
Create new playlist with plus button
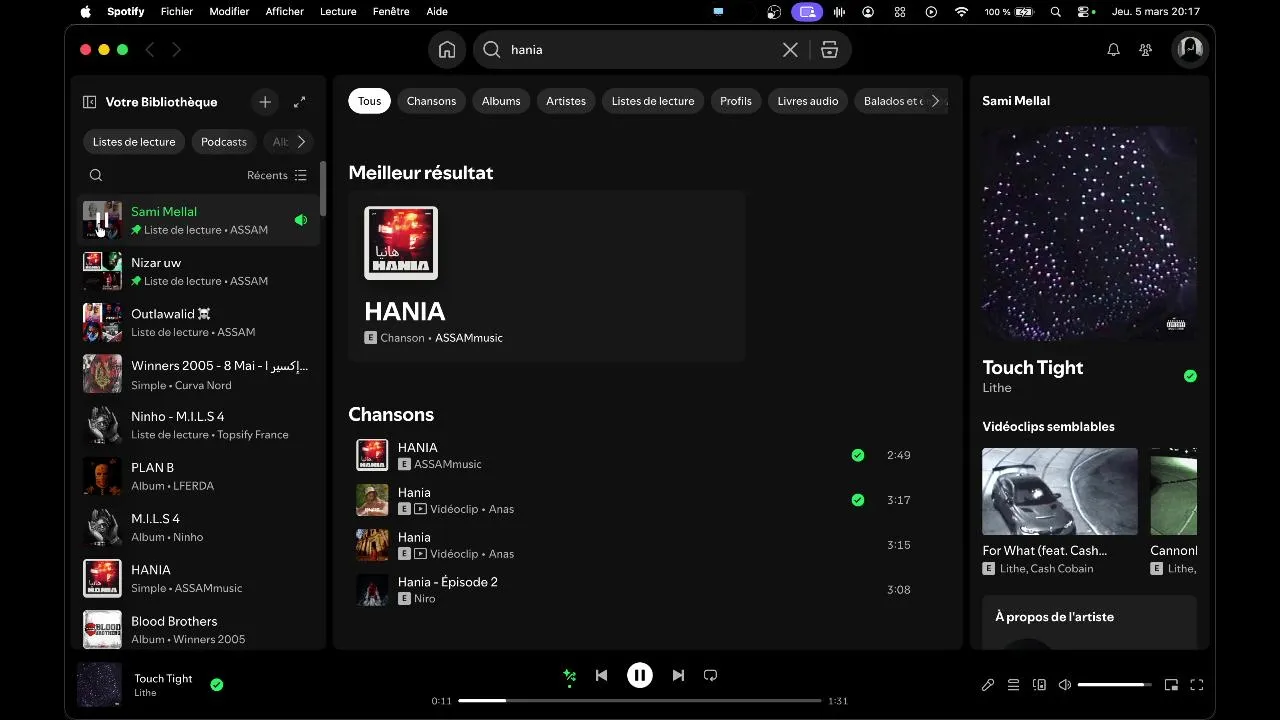(x=265, y=102)
